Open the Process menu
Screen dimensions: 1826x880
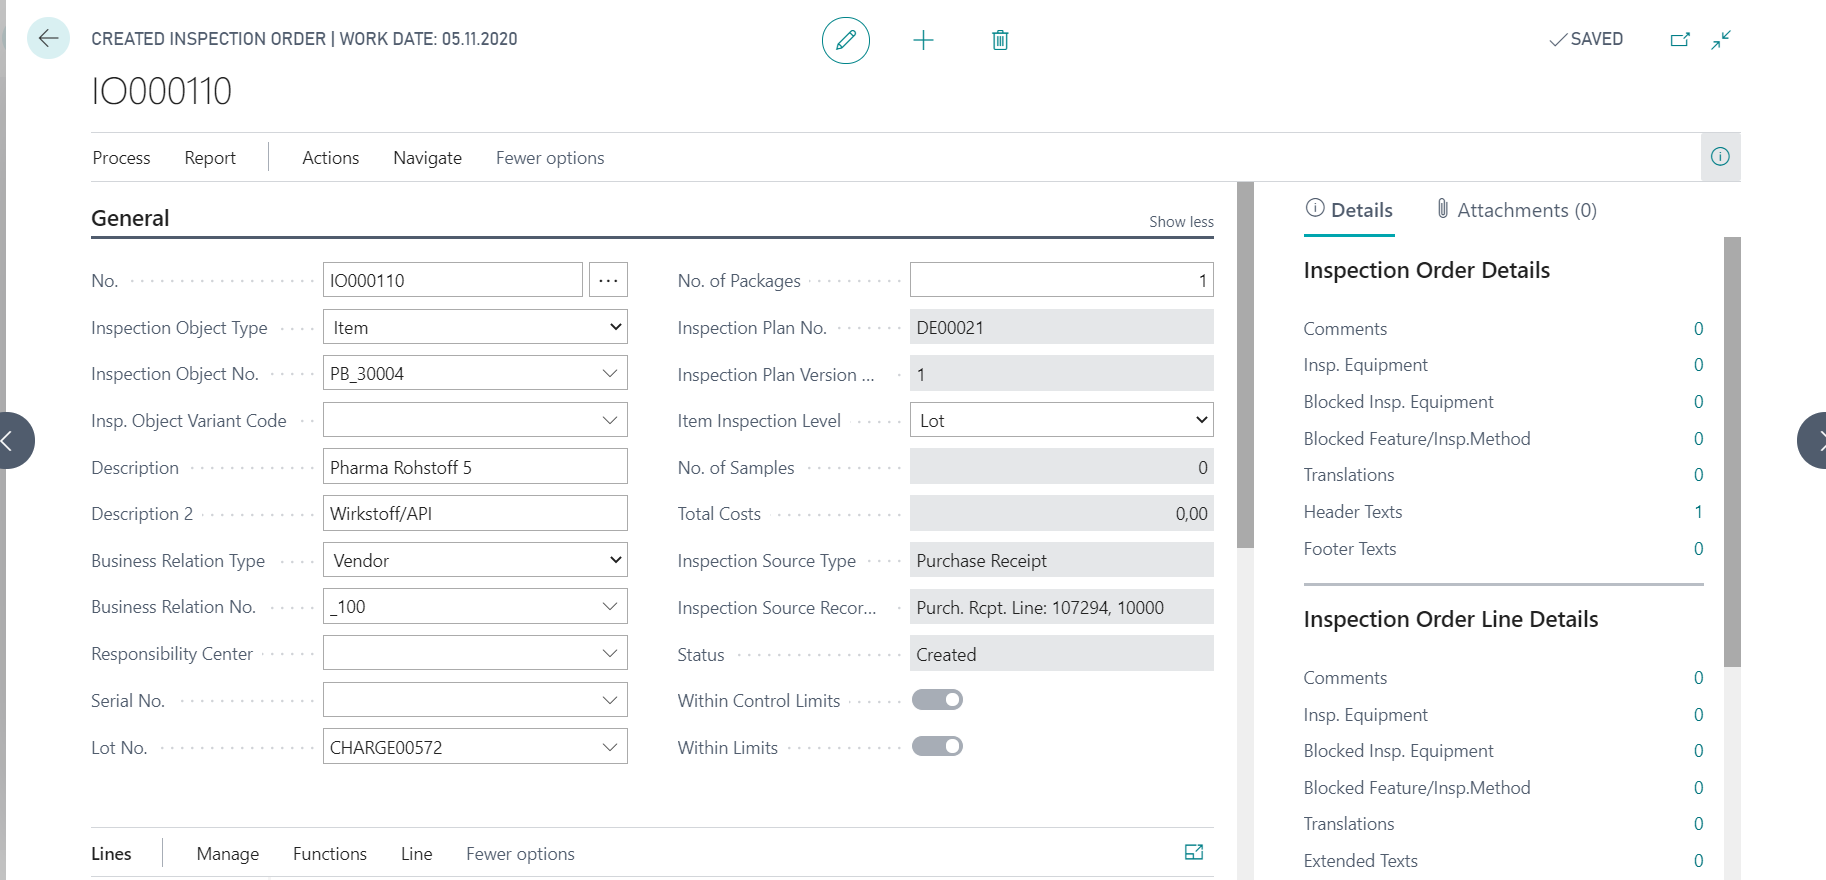click(121, 158)
